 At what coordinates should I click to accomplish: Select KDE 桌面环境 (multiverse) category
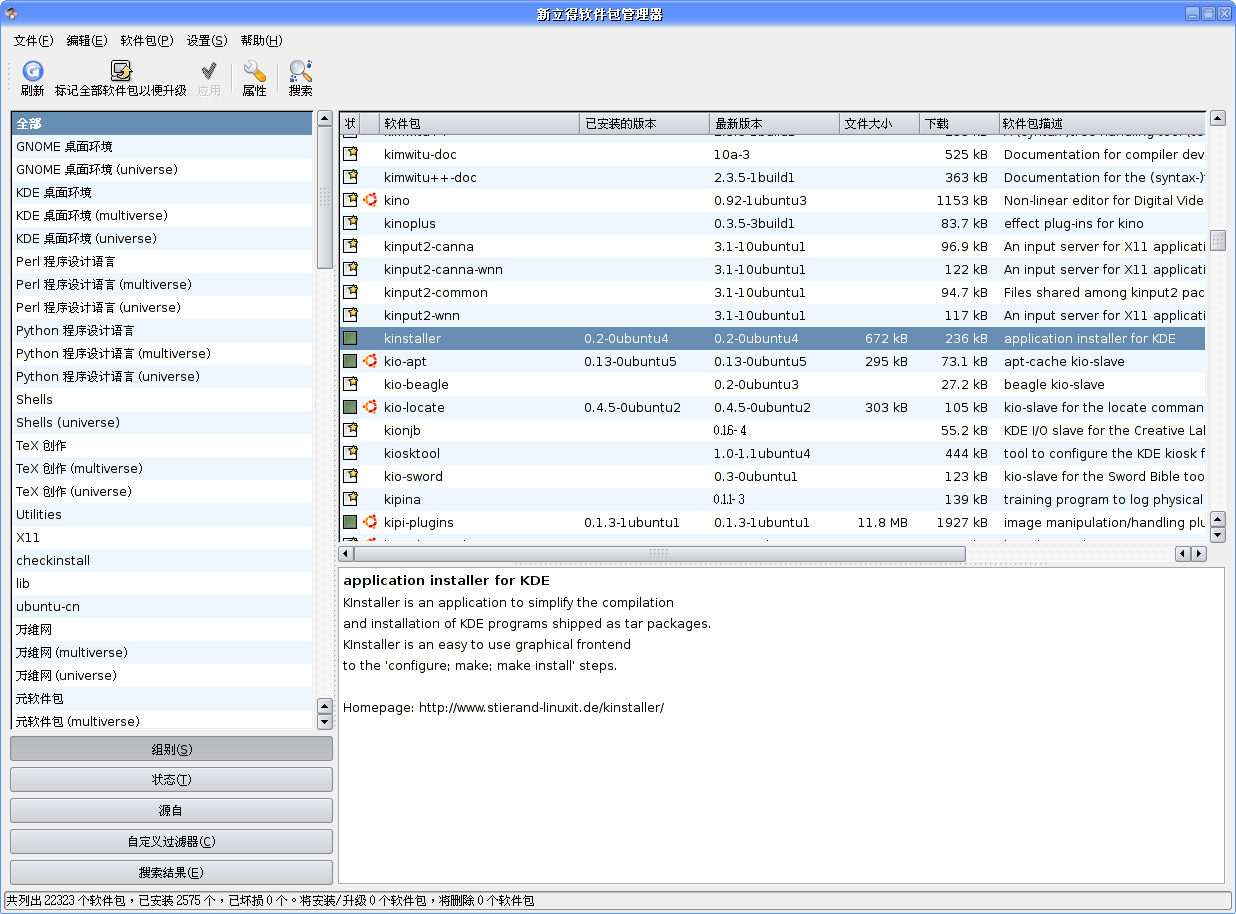(162, 216)
